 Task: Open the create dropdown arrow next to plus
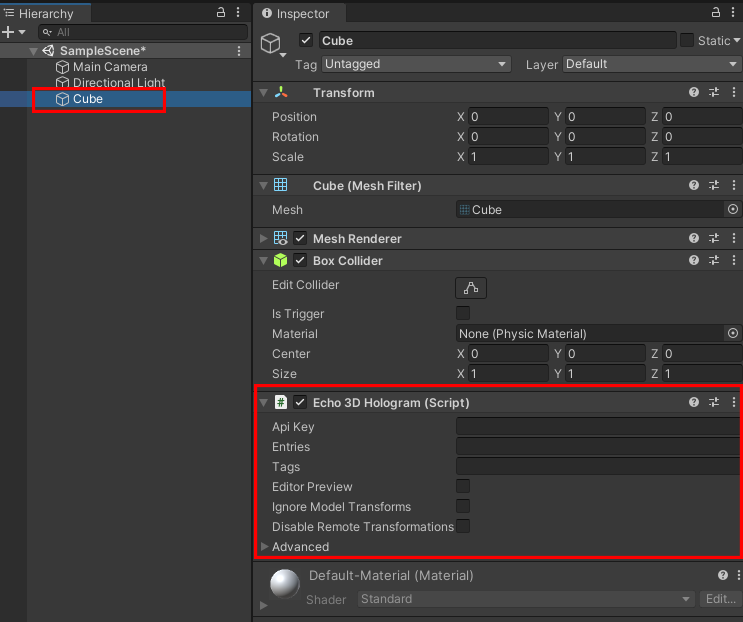[22, 32]
